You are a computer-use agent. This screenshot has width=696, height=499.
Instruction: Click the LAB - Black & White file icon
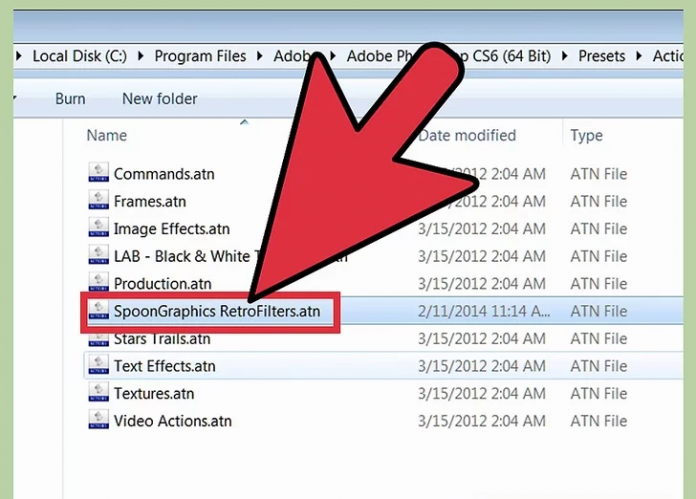pyautogui.click(x=98, y=256)
